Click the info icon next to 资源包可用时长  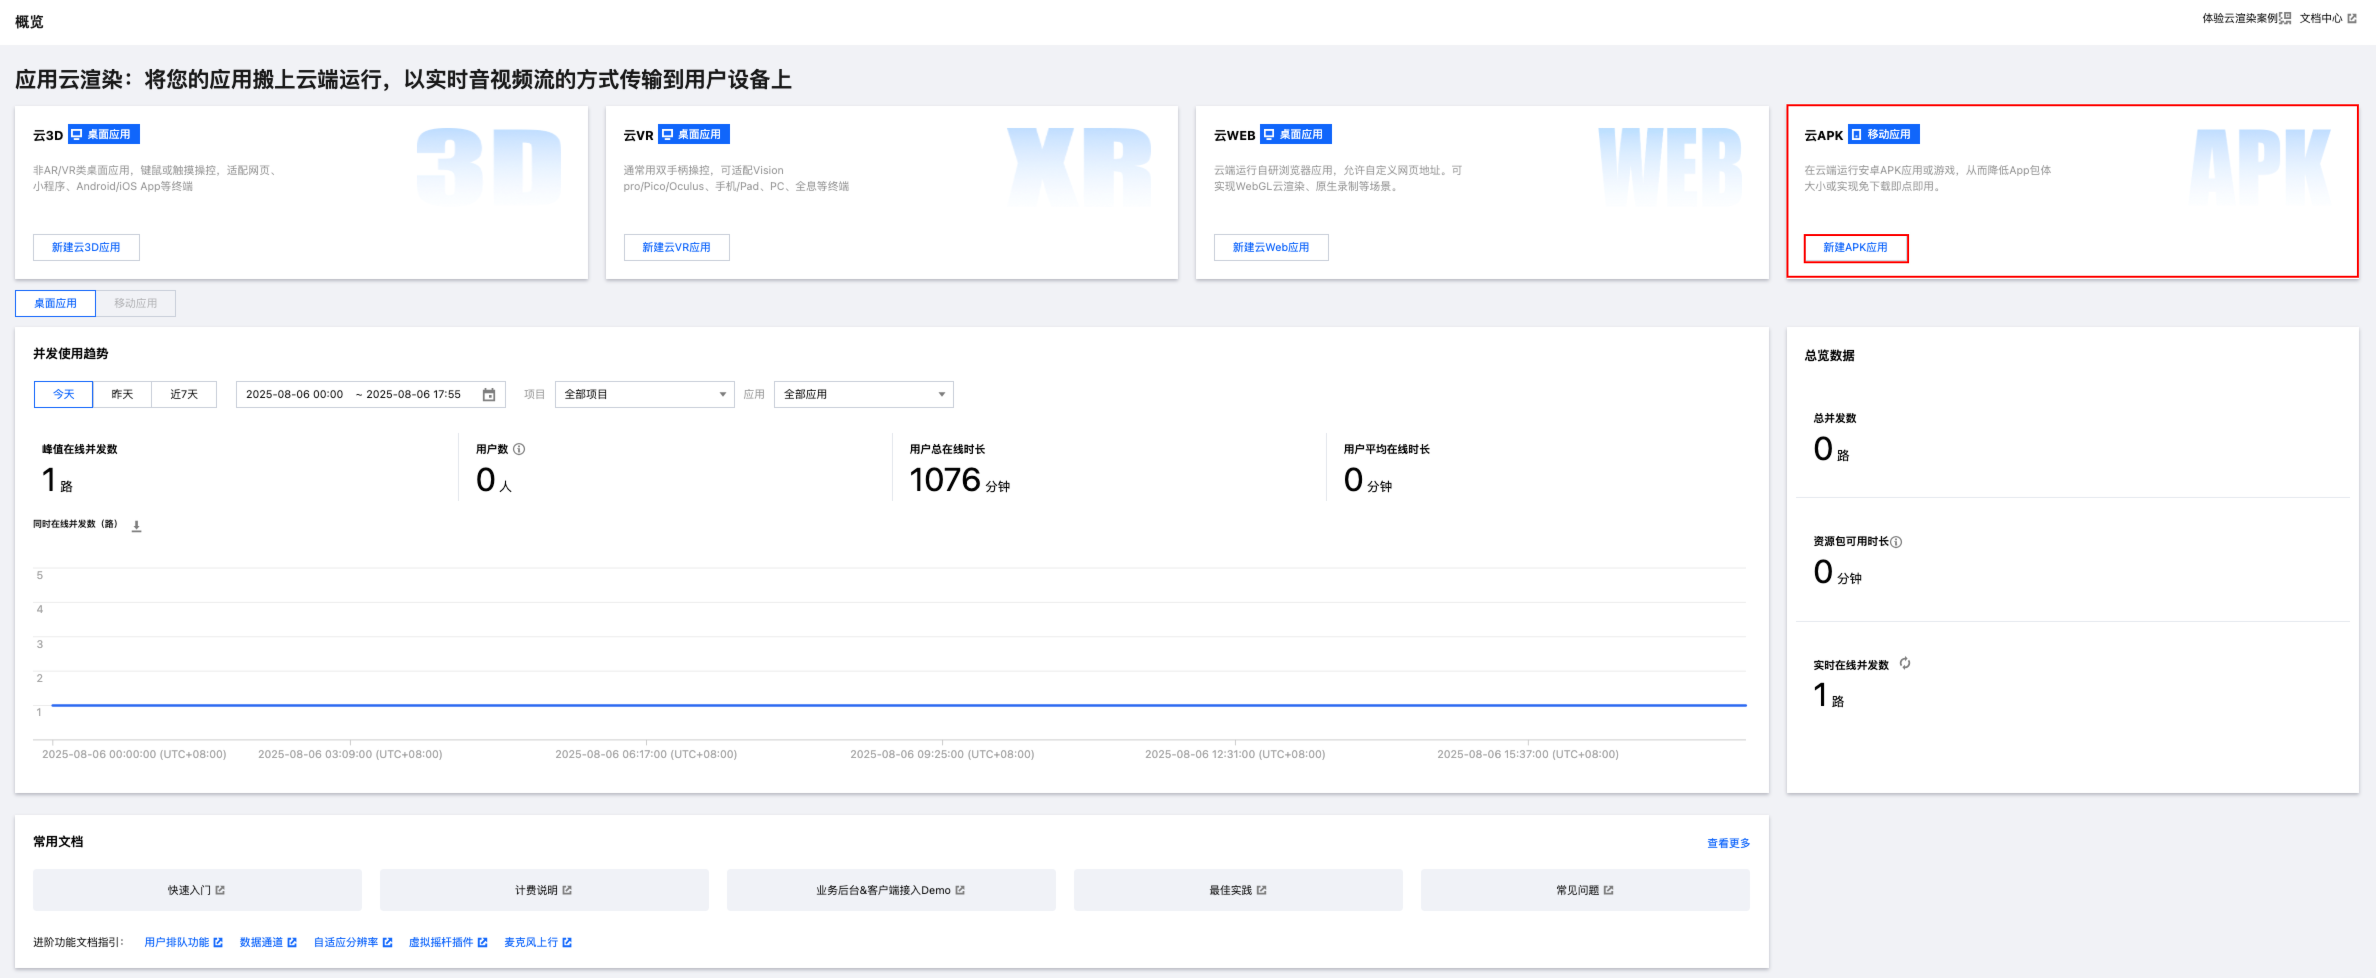click(x=1896, y=542)
